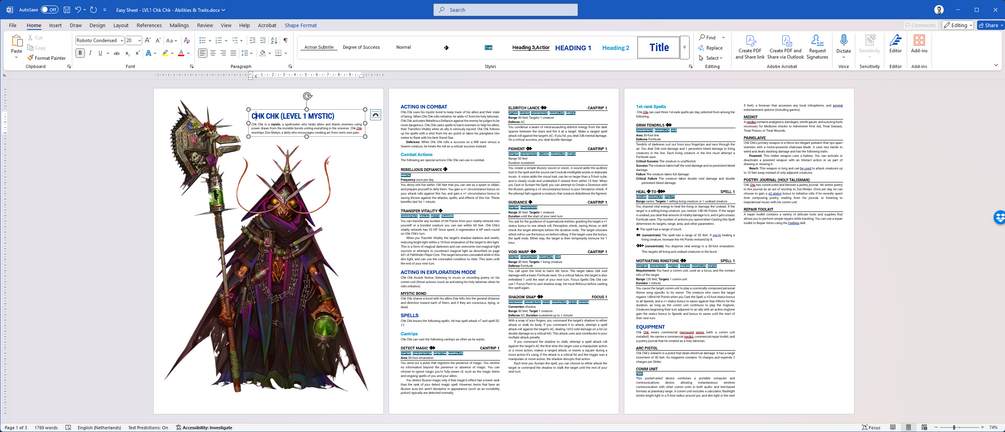Increase font size with the grow font icon

(x=147, y=40)
